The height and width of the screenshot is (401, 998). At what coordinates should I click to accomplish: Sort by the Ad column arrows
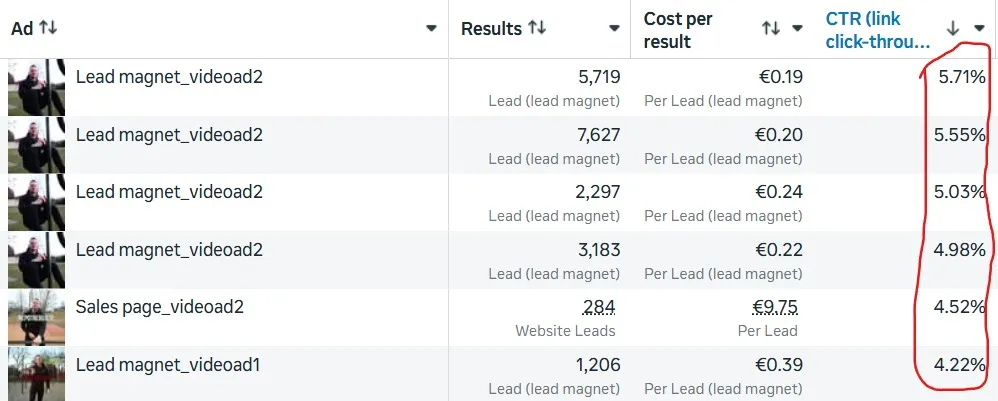click(x=48, y=27)
